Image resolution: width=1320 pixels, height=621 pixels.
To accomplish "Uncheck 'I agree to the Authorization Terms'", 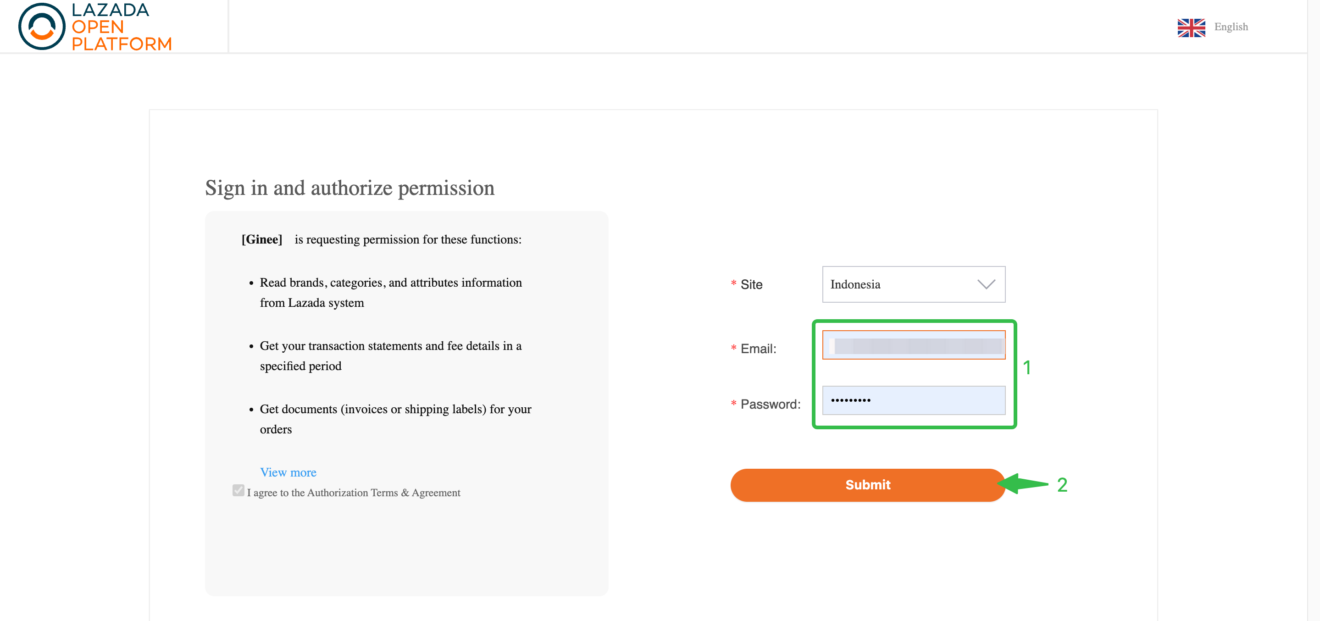I will coord(238,490).
